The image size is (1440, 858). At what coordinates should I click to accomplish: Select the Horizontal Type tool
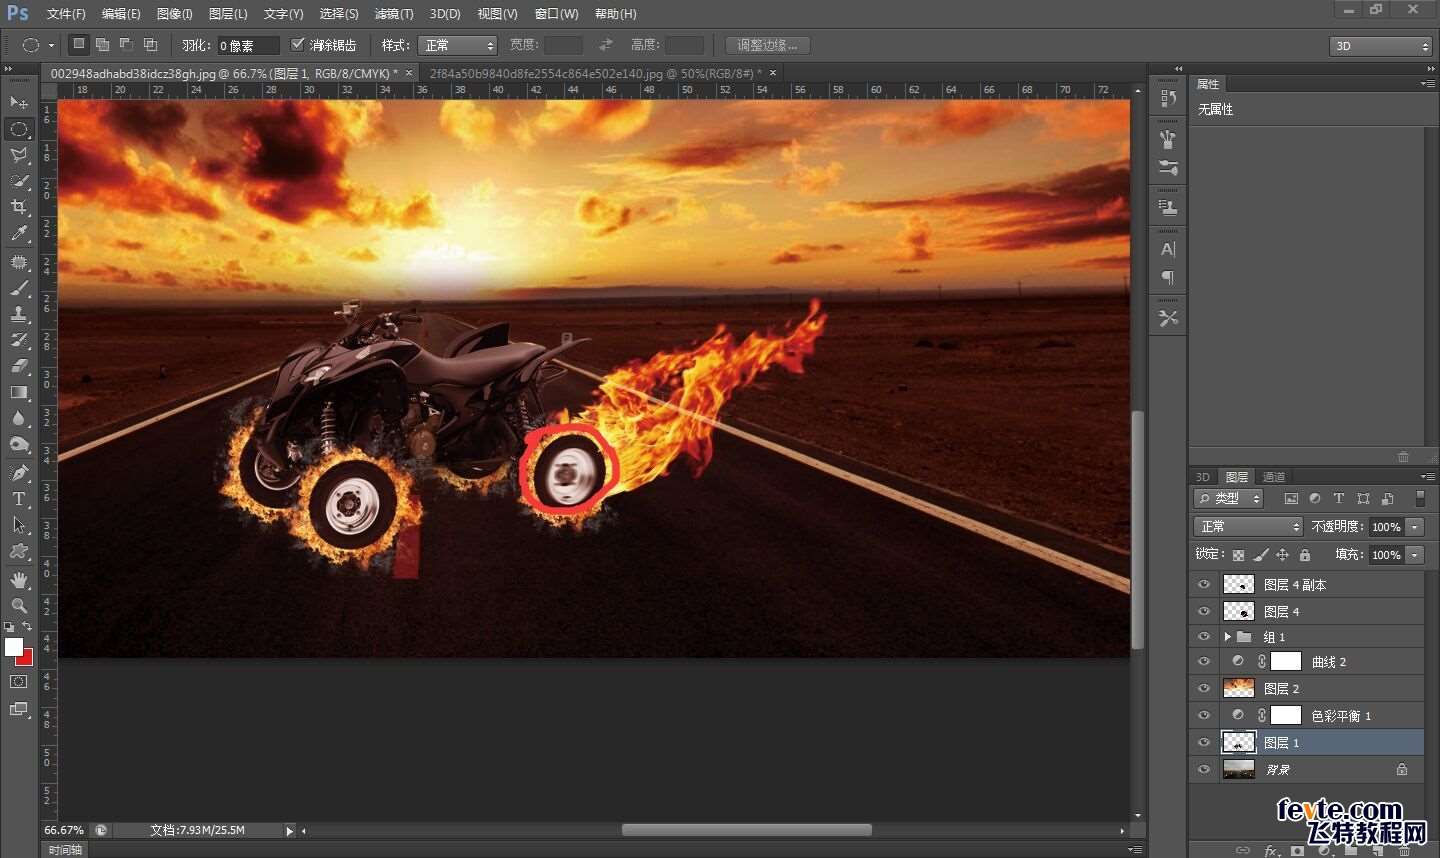tap(19, 498)
